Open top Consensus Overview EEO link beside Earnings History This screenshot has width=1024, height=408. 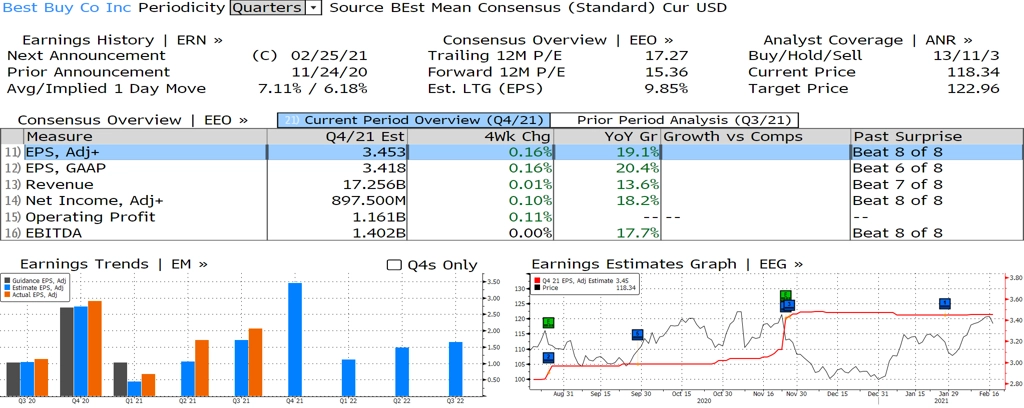pyautogui.click(x=558, y=40)
